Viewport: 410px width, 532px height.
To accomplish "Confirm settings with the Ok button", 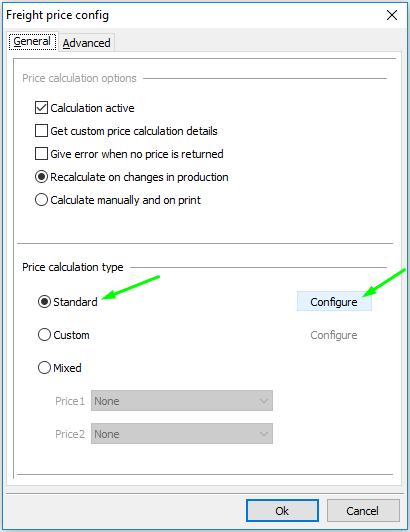I will pos(282,510).
